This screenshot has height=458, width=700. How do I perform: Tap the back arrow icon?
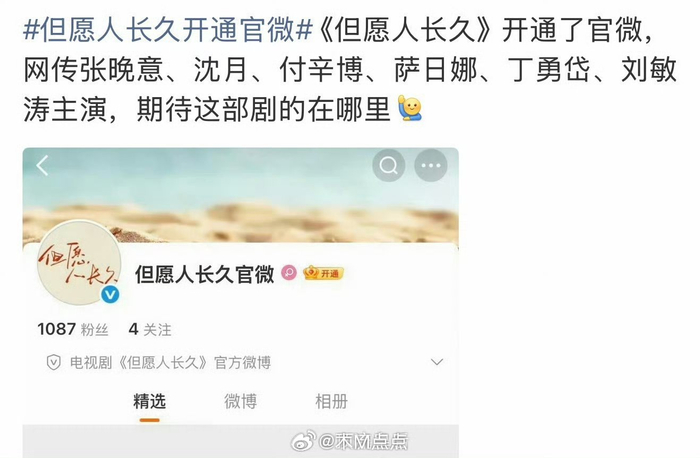pyautogui.click(x=42, y=166)
